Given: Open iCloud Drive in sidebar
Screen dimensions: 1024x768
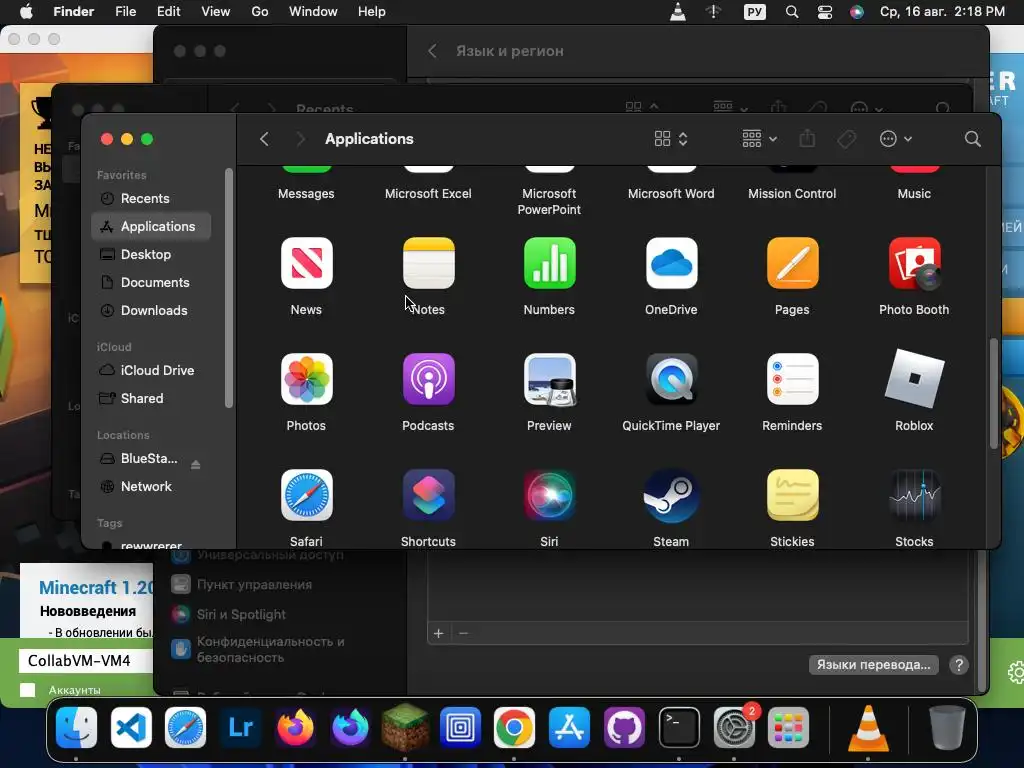Looking at the screenshot, I should (x=152, y=370).
